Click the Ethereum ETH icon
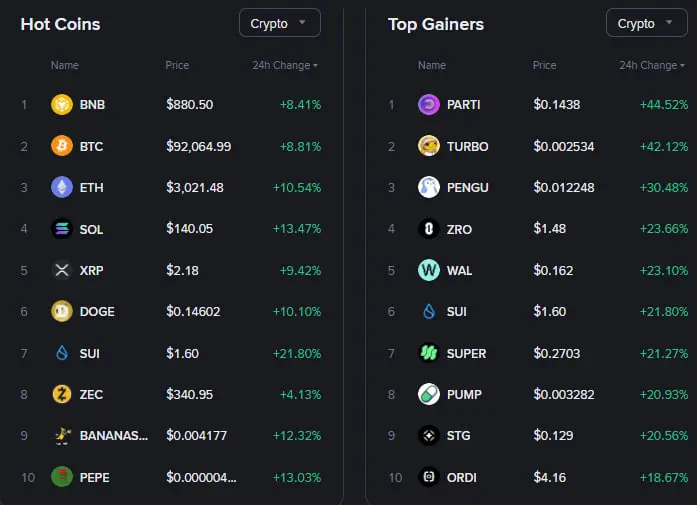Screen dimensions: 697x505 [62, 187]
